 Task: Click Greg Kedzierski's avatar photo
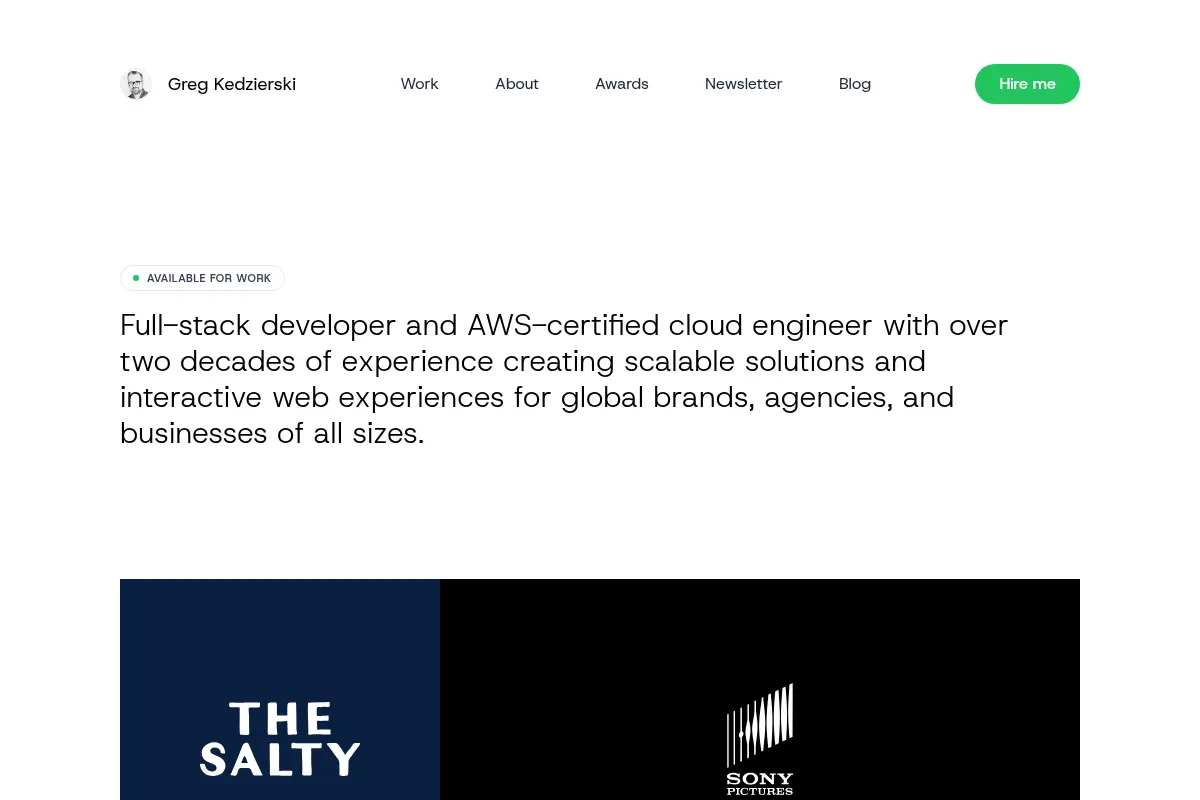pyautogui.click(x=136, y=84)
